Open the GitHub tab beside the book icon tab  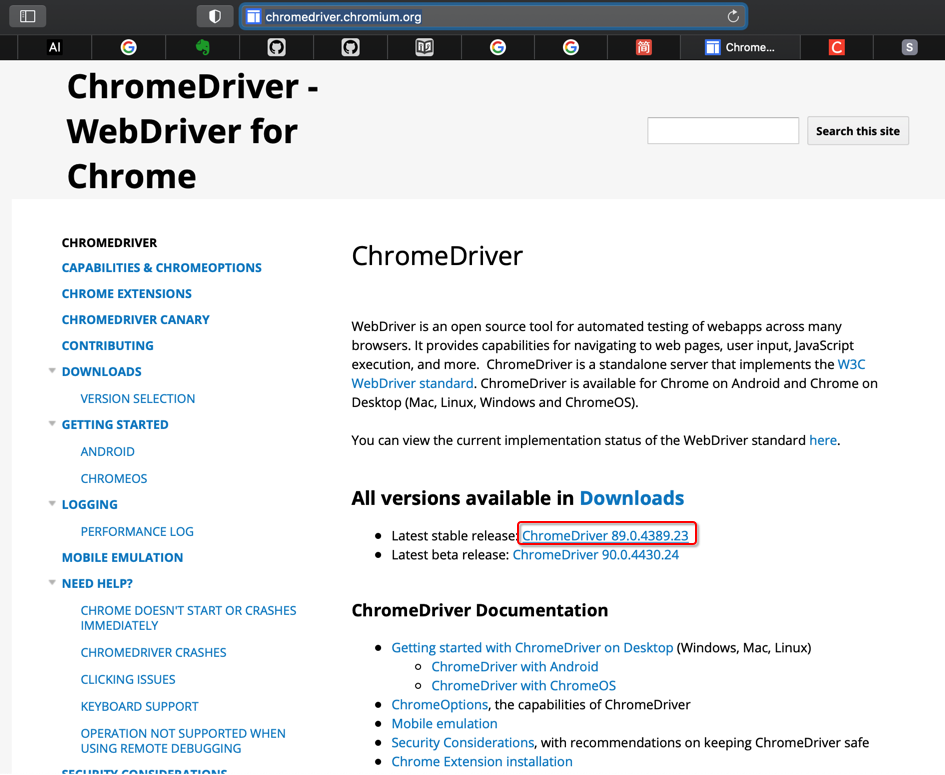(x=351, y=47)
